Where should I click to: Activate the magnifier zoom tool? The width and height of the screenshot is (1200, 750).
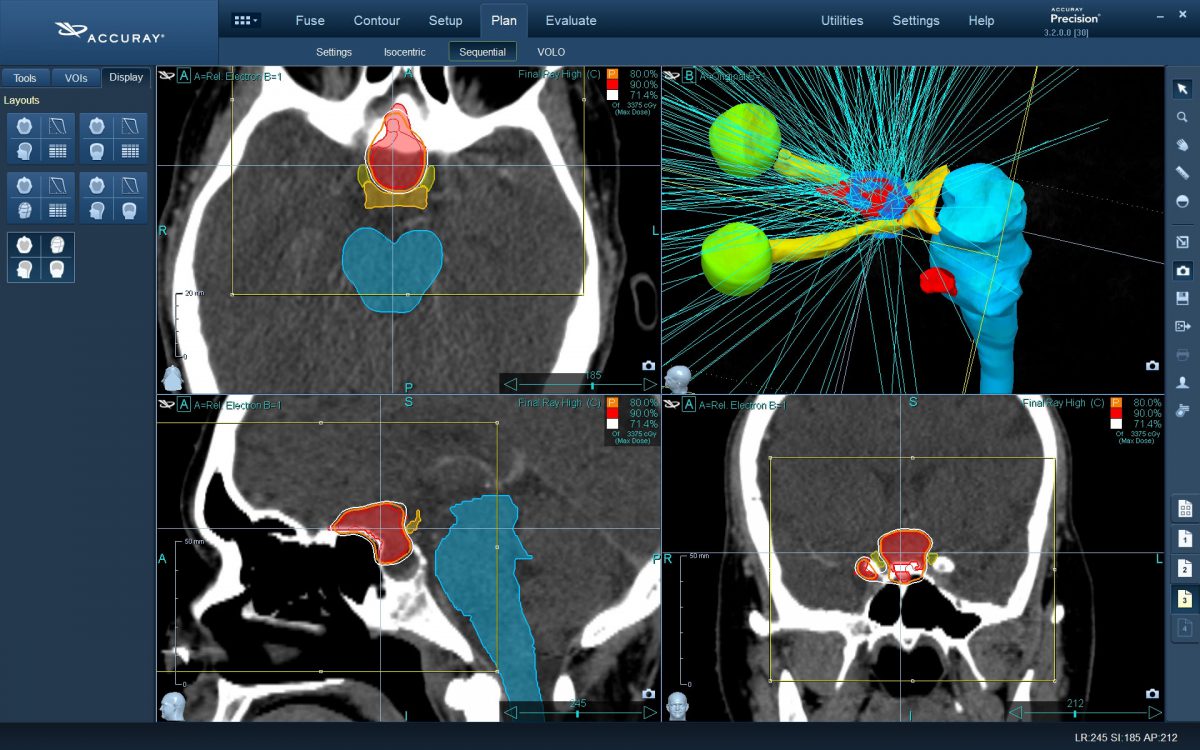[x=1182, y=117]
